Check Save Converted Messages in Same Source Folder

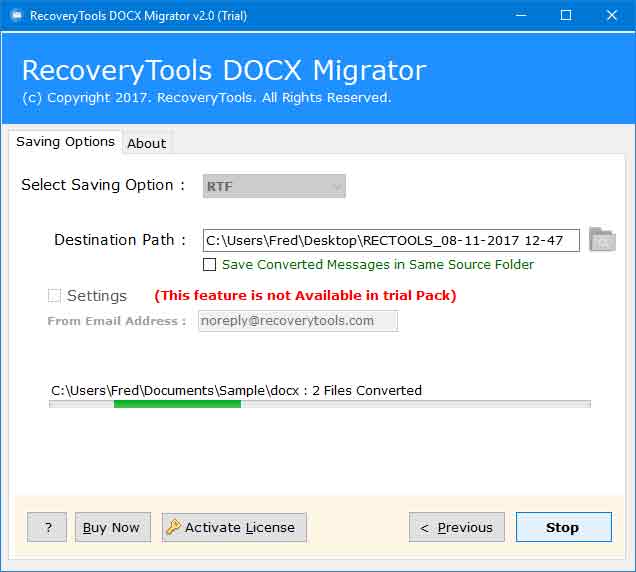209,264
